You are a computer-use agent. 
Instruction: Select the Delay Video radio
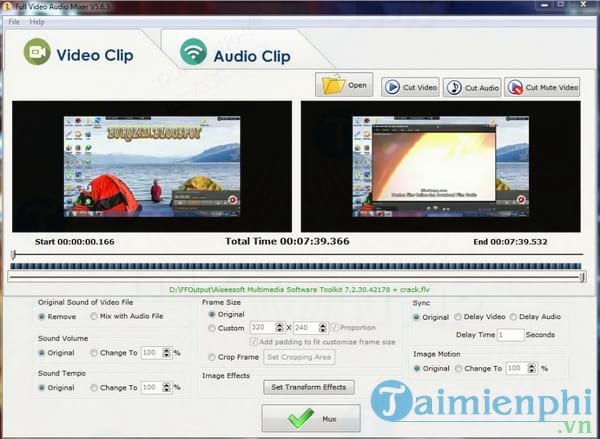[458, 317]
